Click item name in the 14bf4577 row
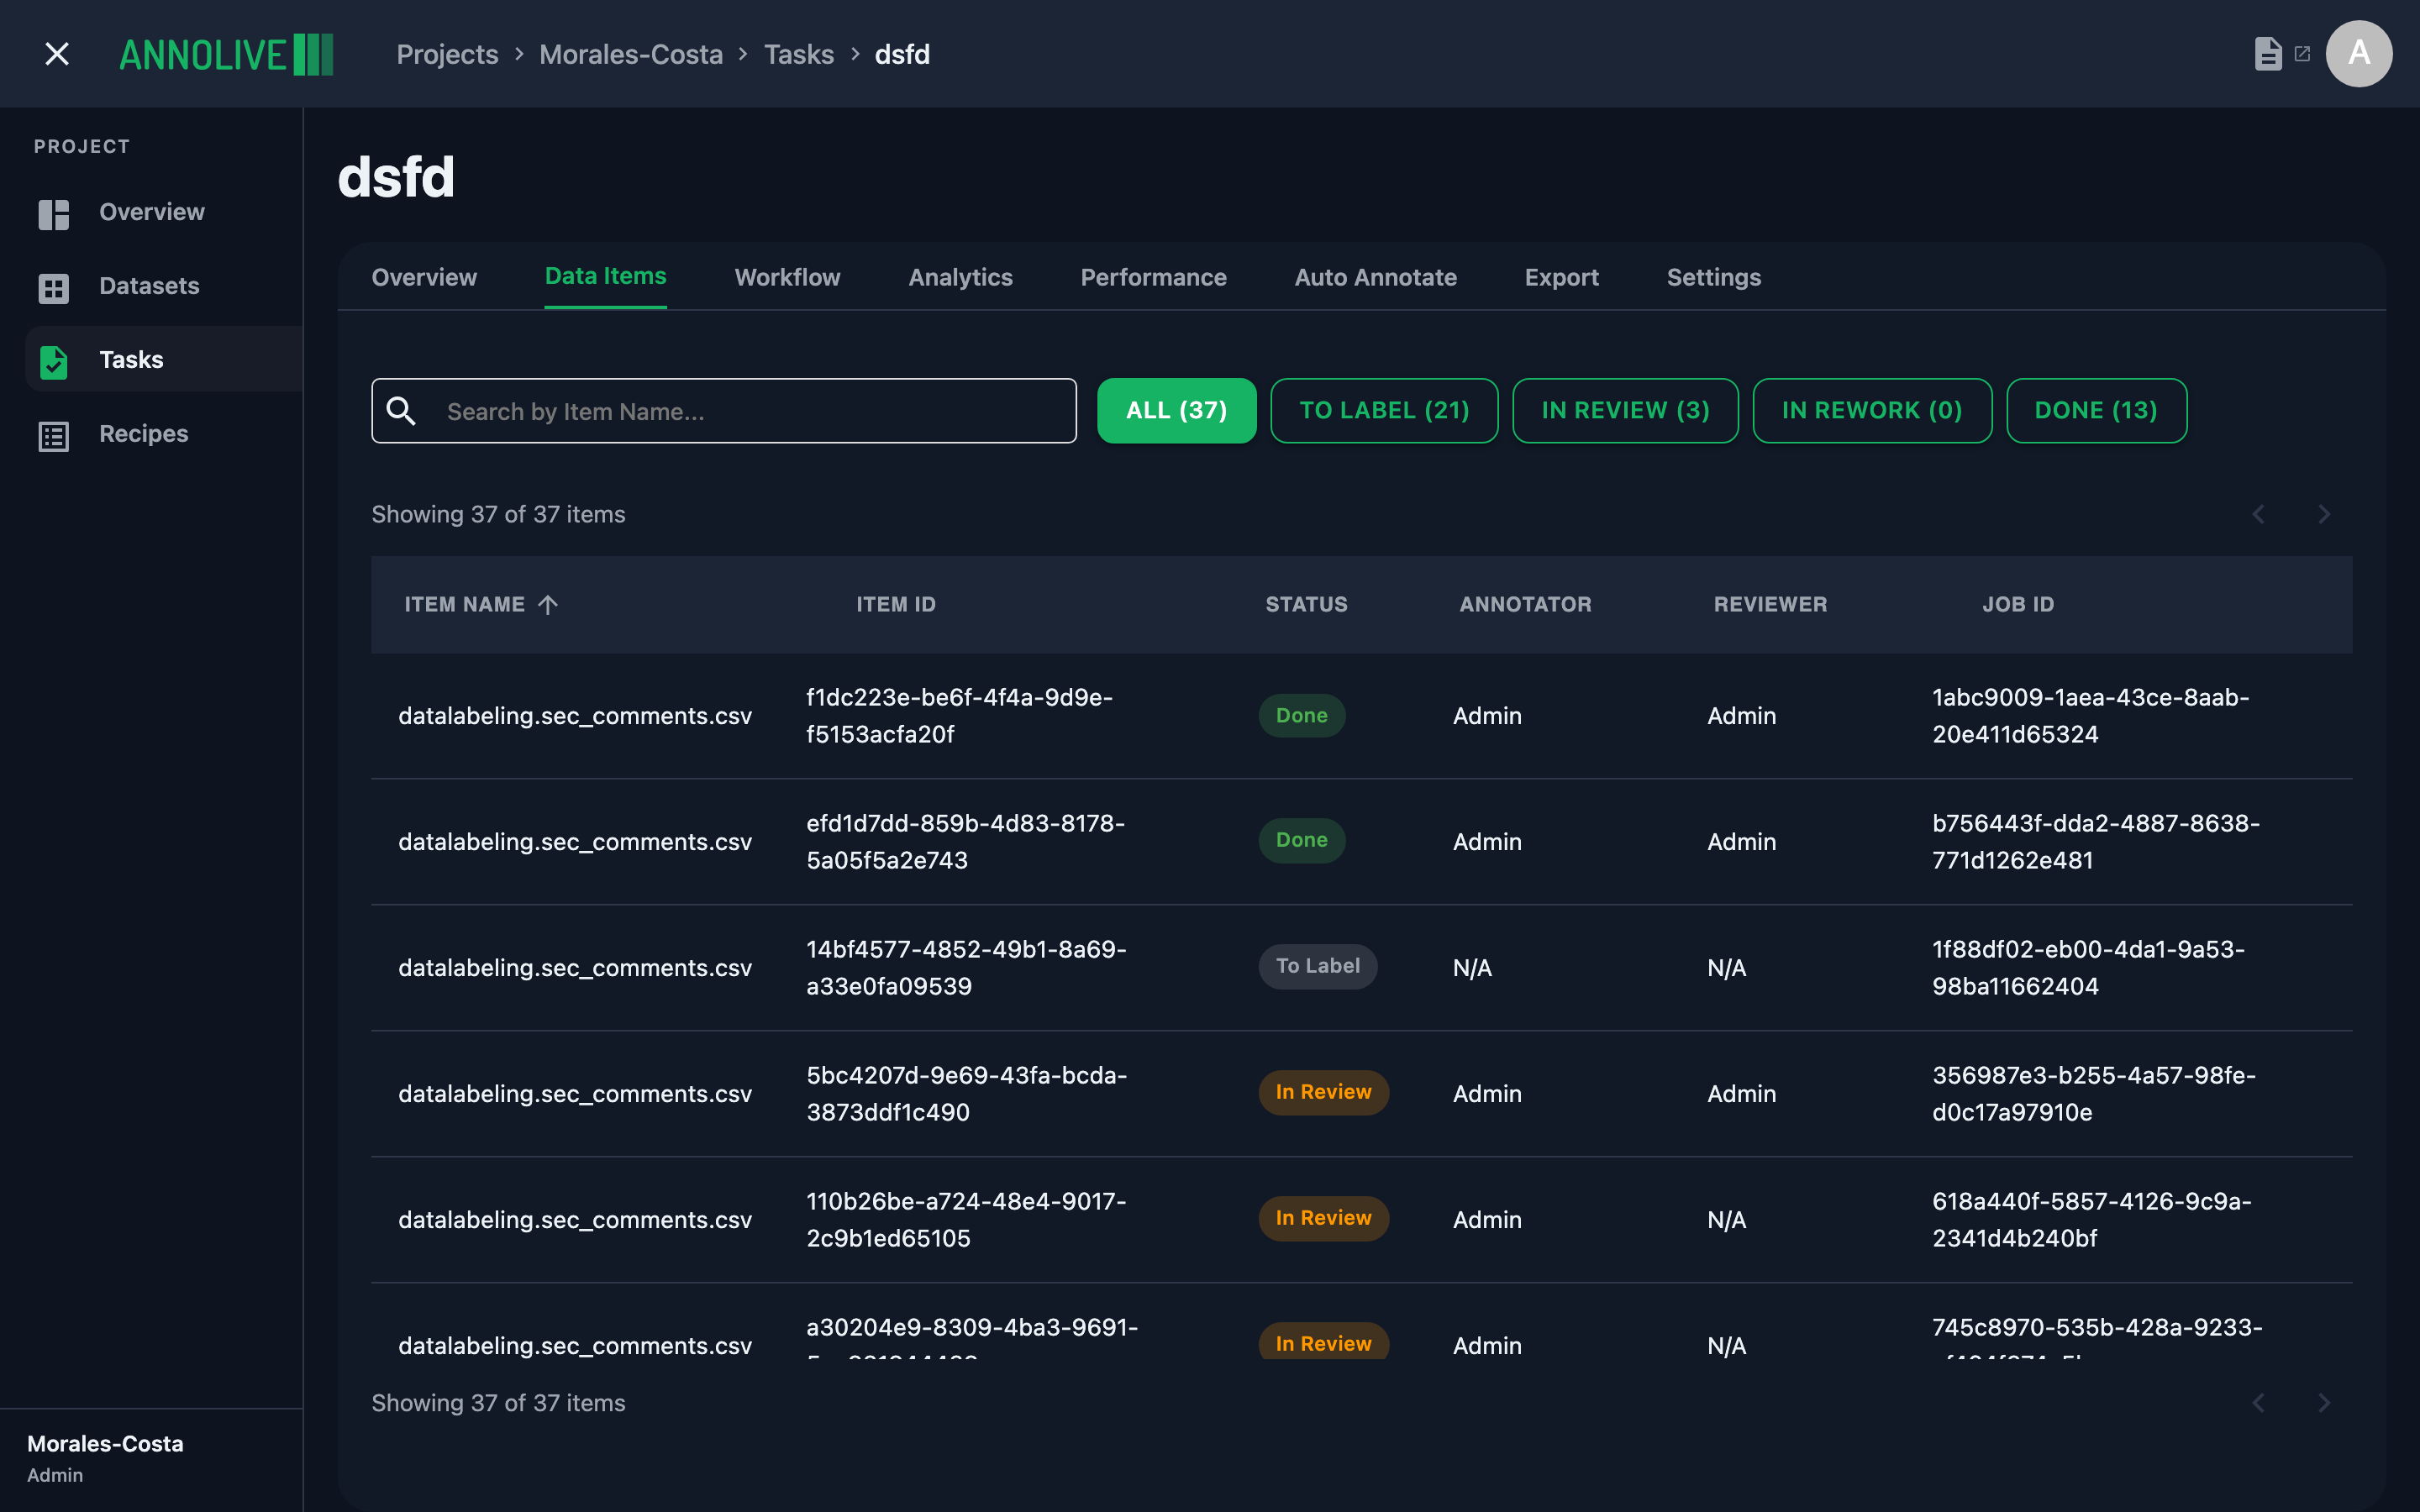Image resolution: width=2420 pixels, height=1512 pixels. pyautogui.click(x=575, y=968)
